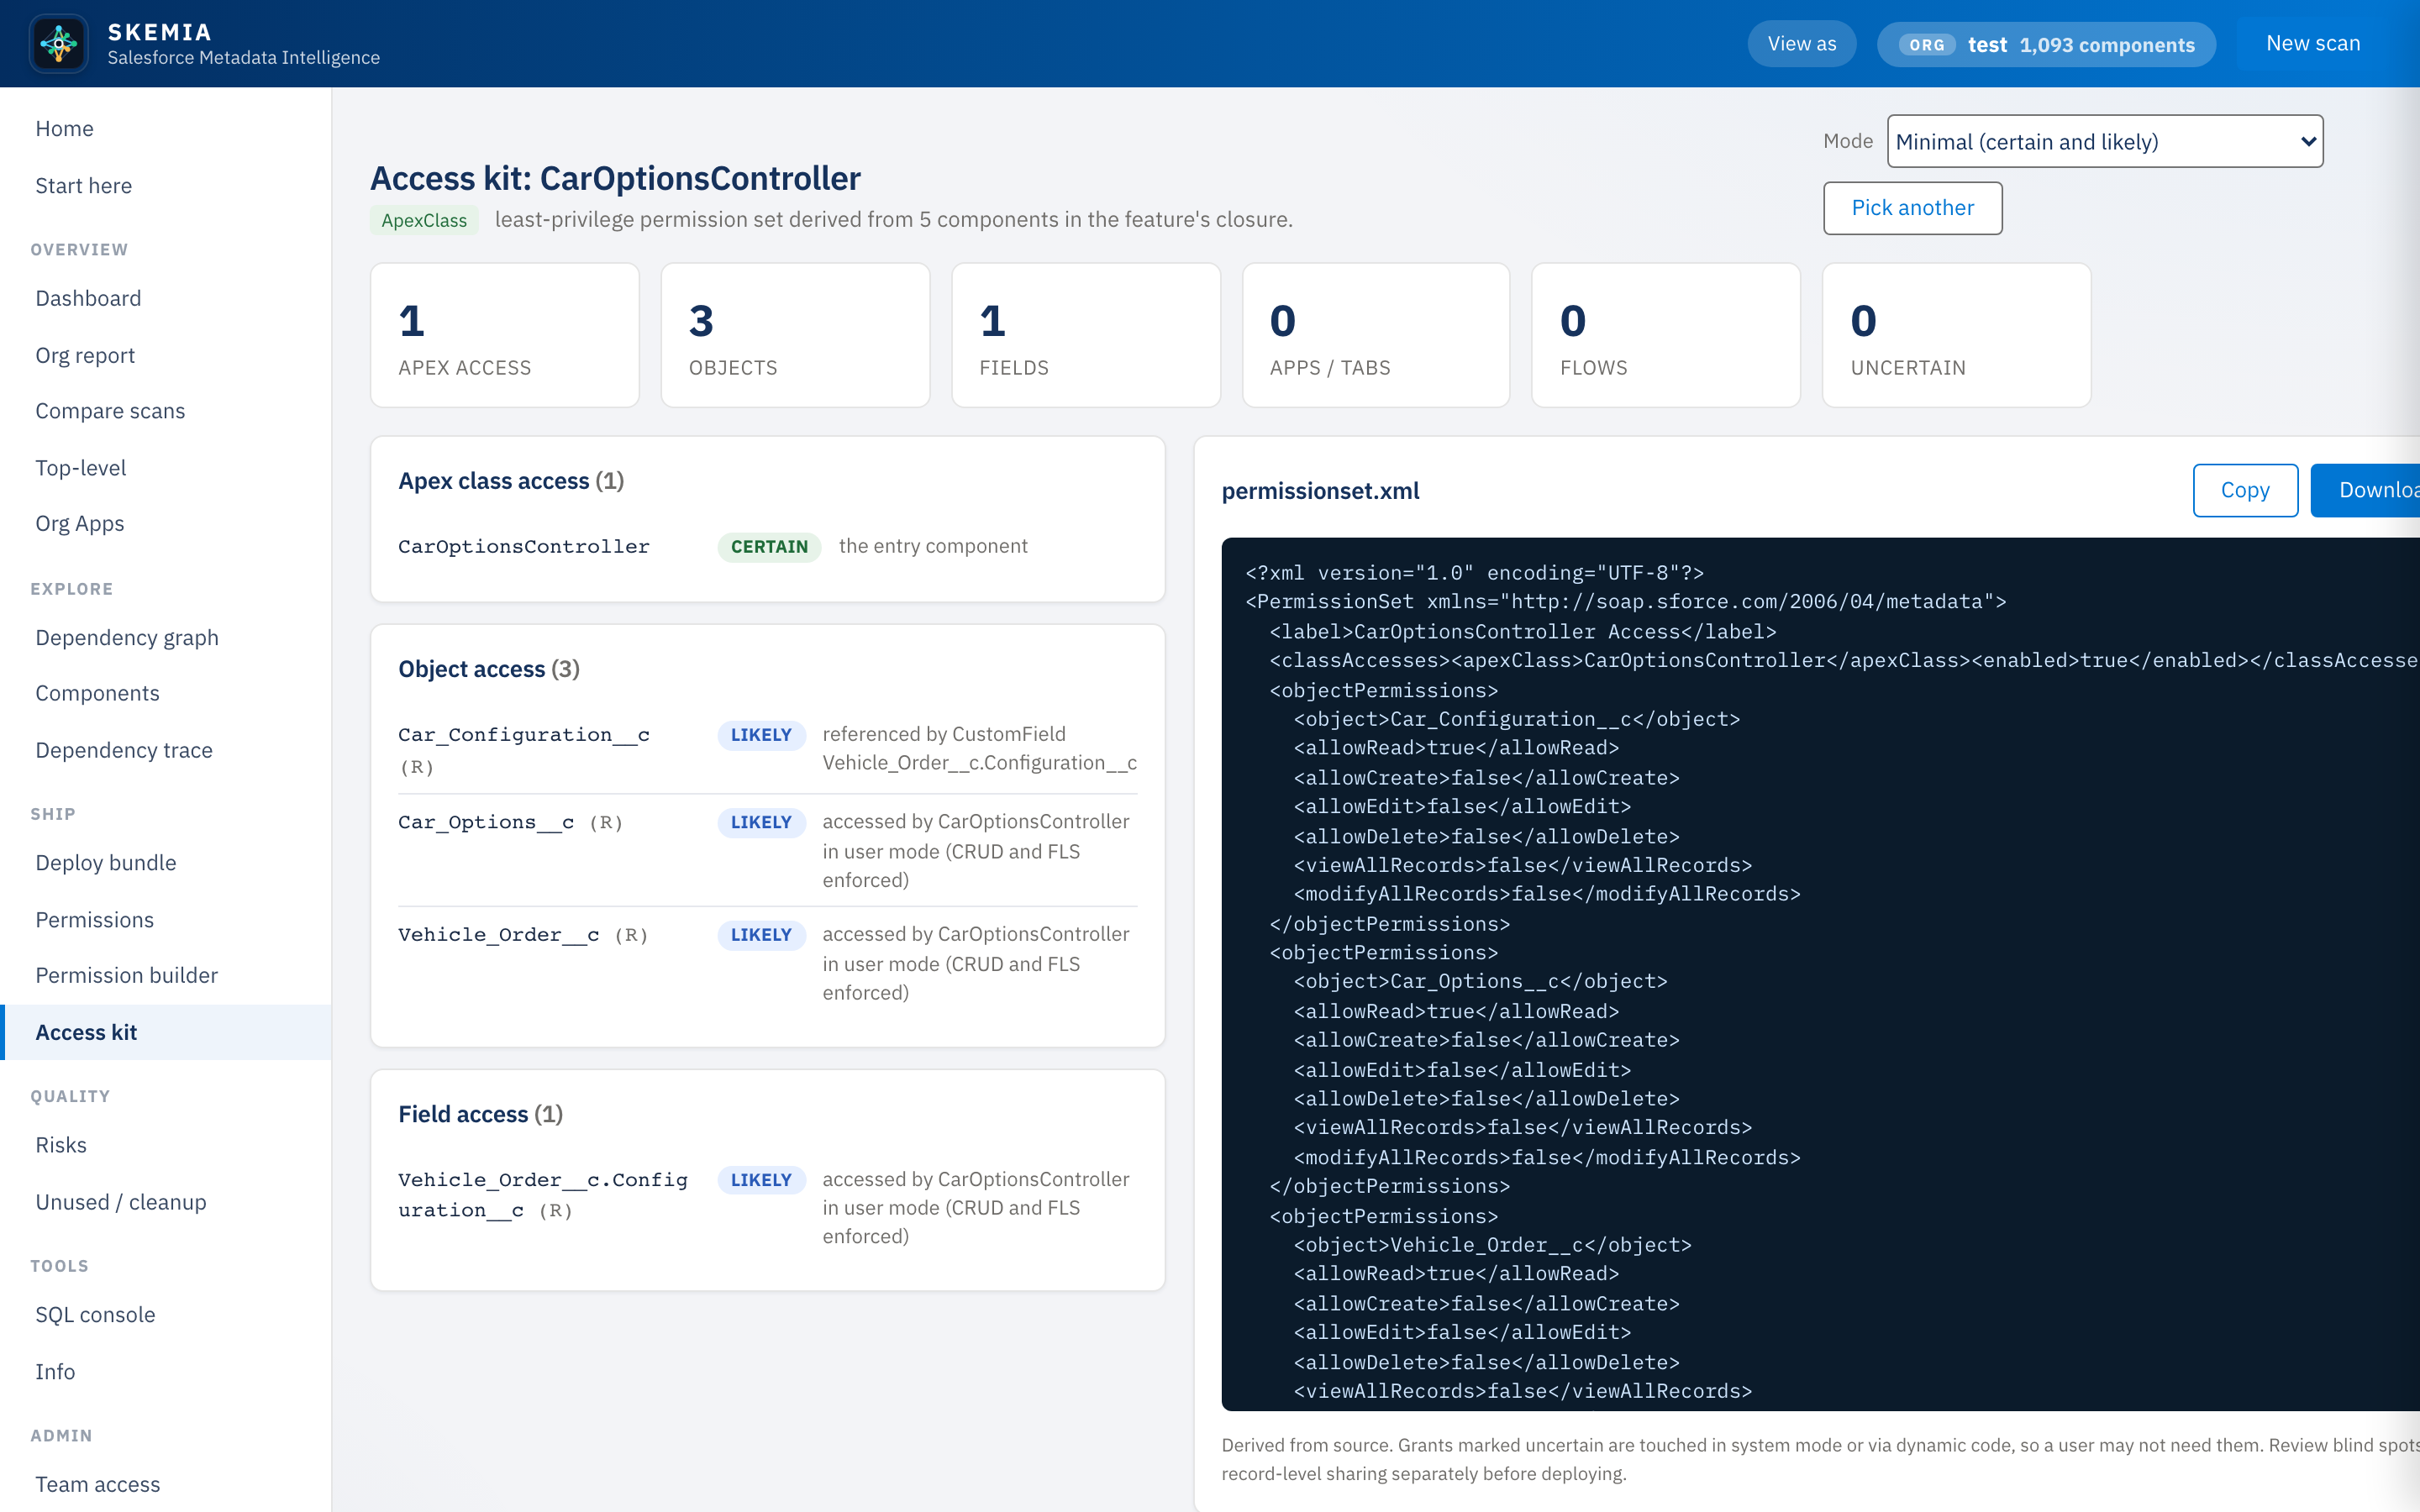Go to Team access
Image resolution: width=2420 pixels, height=1512 pixels.
point(166,1484)
